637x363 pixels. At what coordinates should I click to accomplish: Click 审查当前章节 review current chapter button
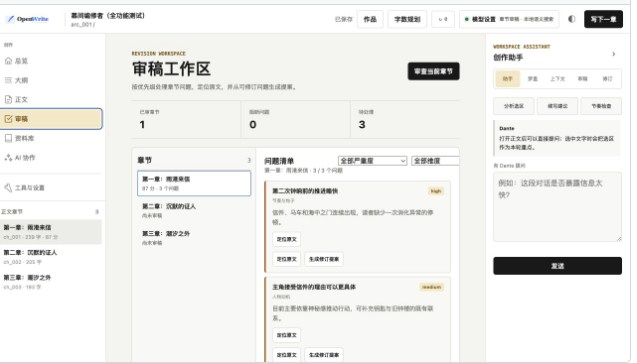coord(433,71)
